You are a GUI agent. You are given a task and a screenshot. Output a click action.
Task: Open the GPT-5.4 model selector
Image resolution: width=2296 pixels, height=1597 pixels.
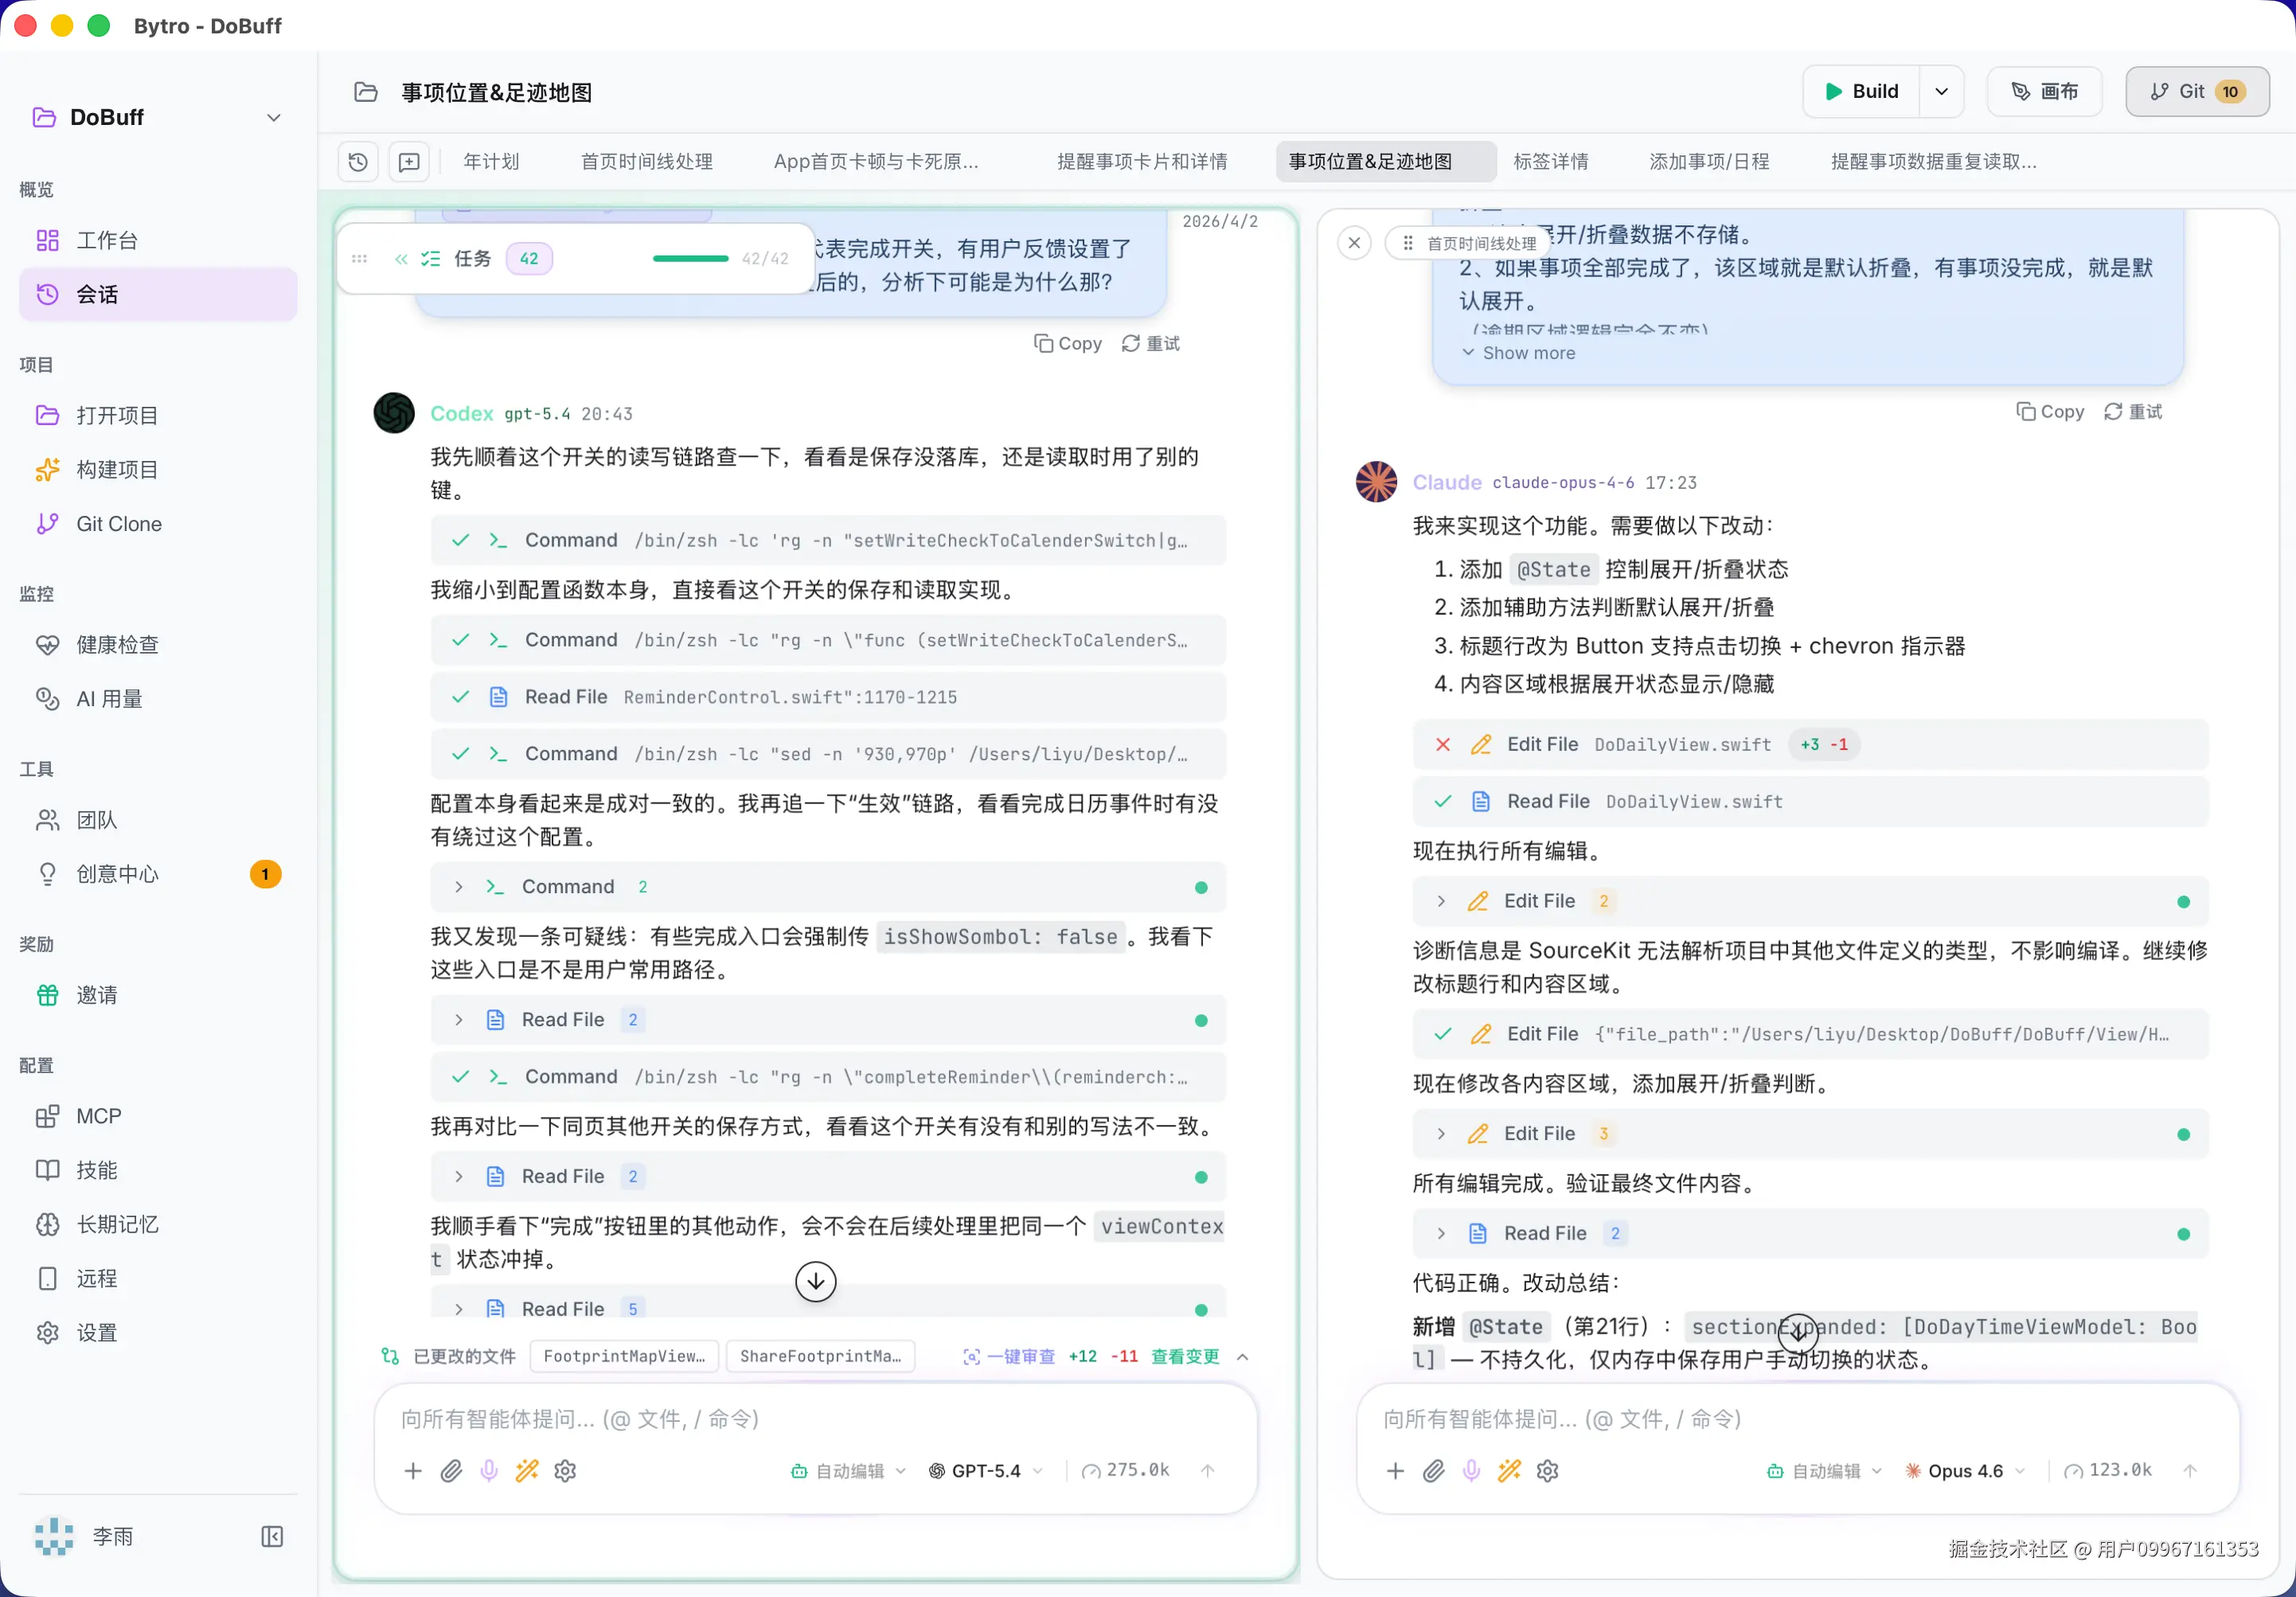[x=985, y=1470]
